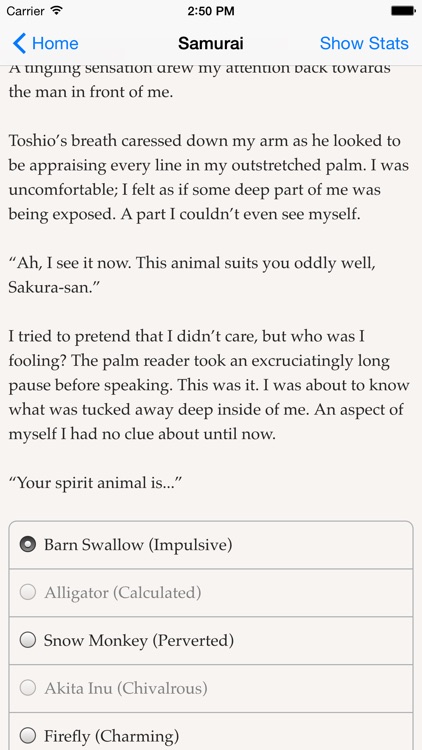Tap the Samurai title in header

(x=211, y=44)
